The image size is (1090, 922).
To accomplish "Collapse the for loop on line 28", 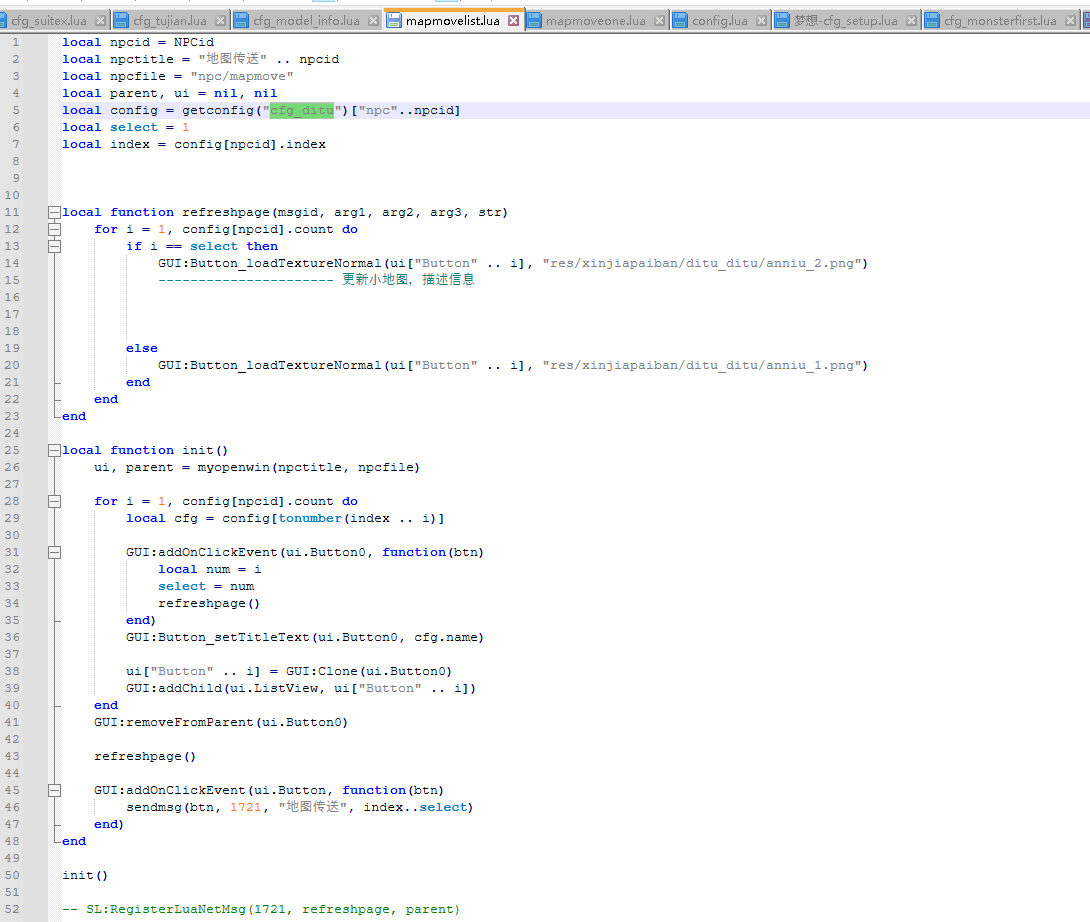I will [x=54, y=501].
